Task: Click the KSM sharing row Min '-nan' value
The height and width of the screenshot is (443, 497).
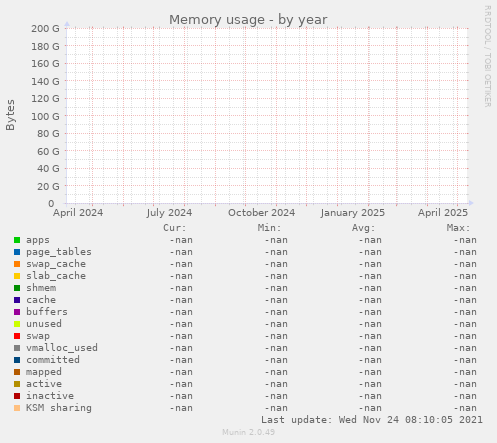Action: [x=276, y=408]
